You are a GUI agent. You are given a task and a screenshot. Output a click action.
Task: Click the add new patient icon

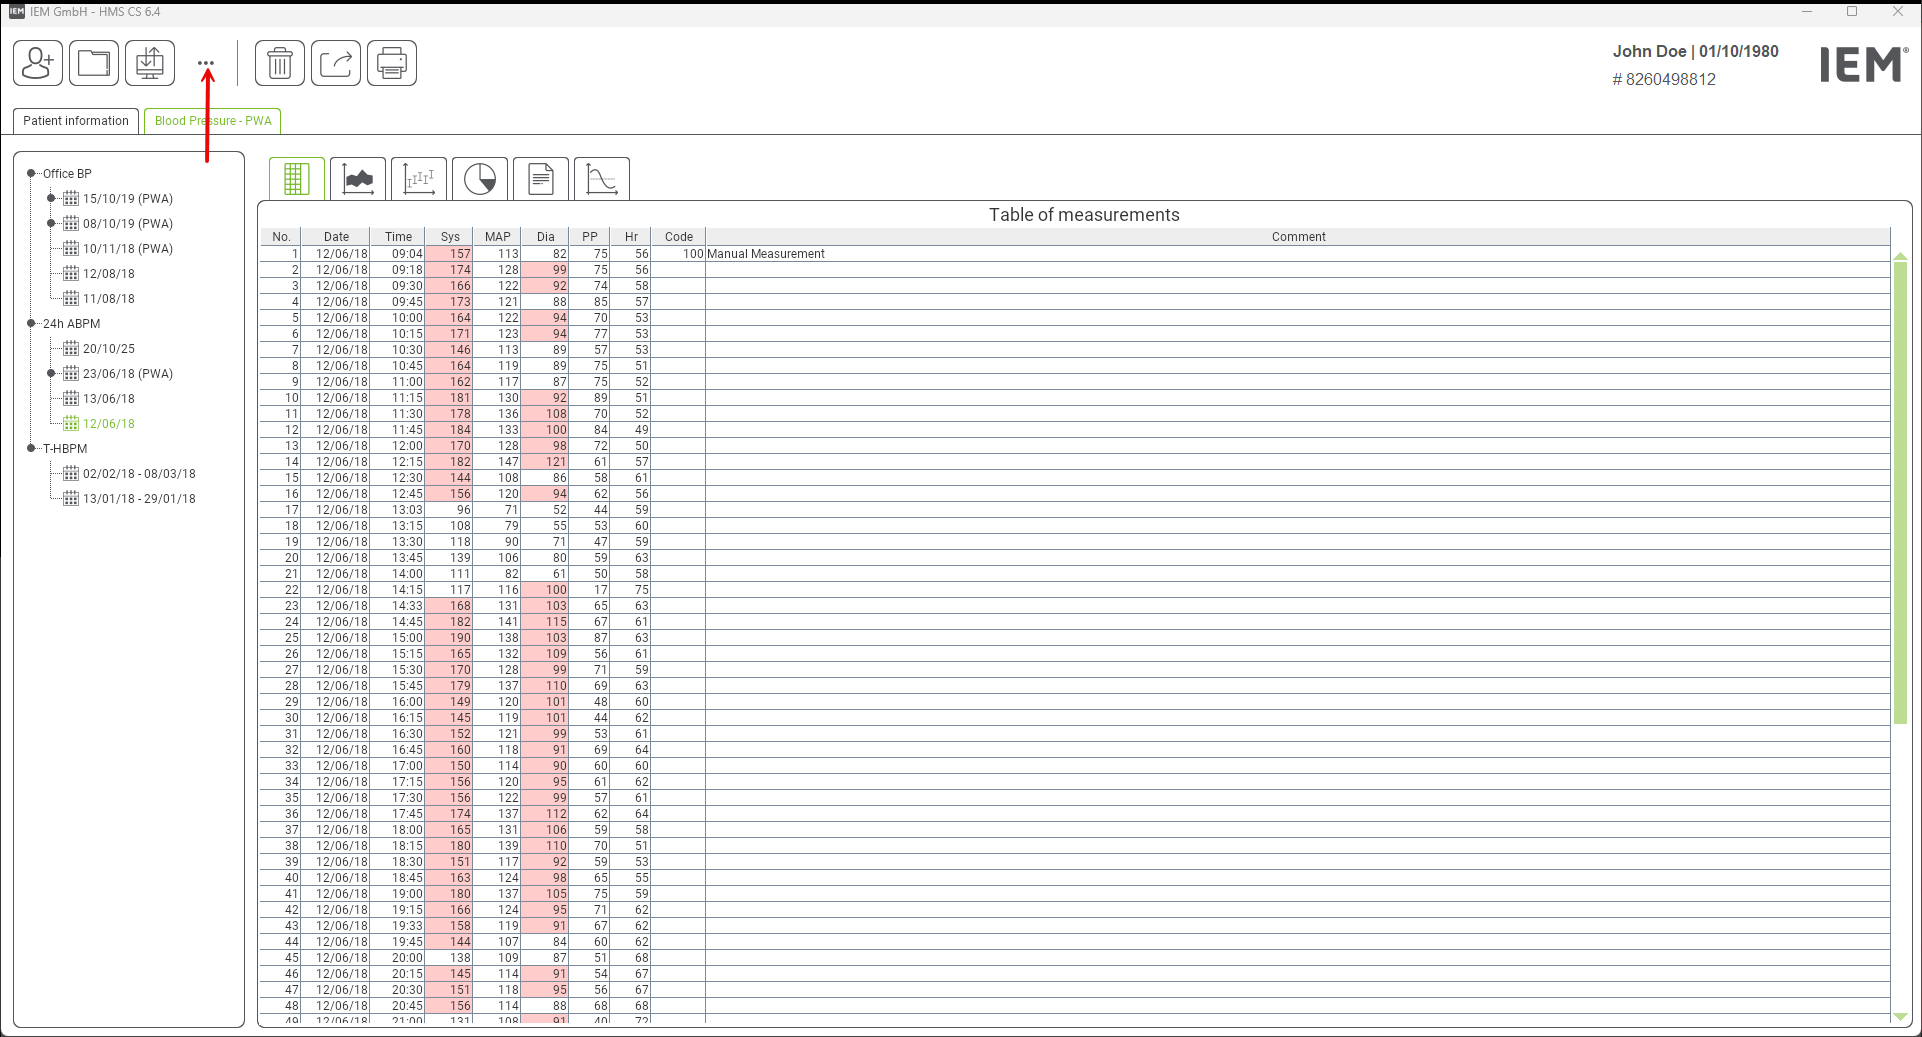tap(38, 64)
